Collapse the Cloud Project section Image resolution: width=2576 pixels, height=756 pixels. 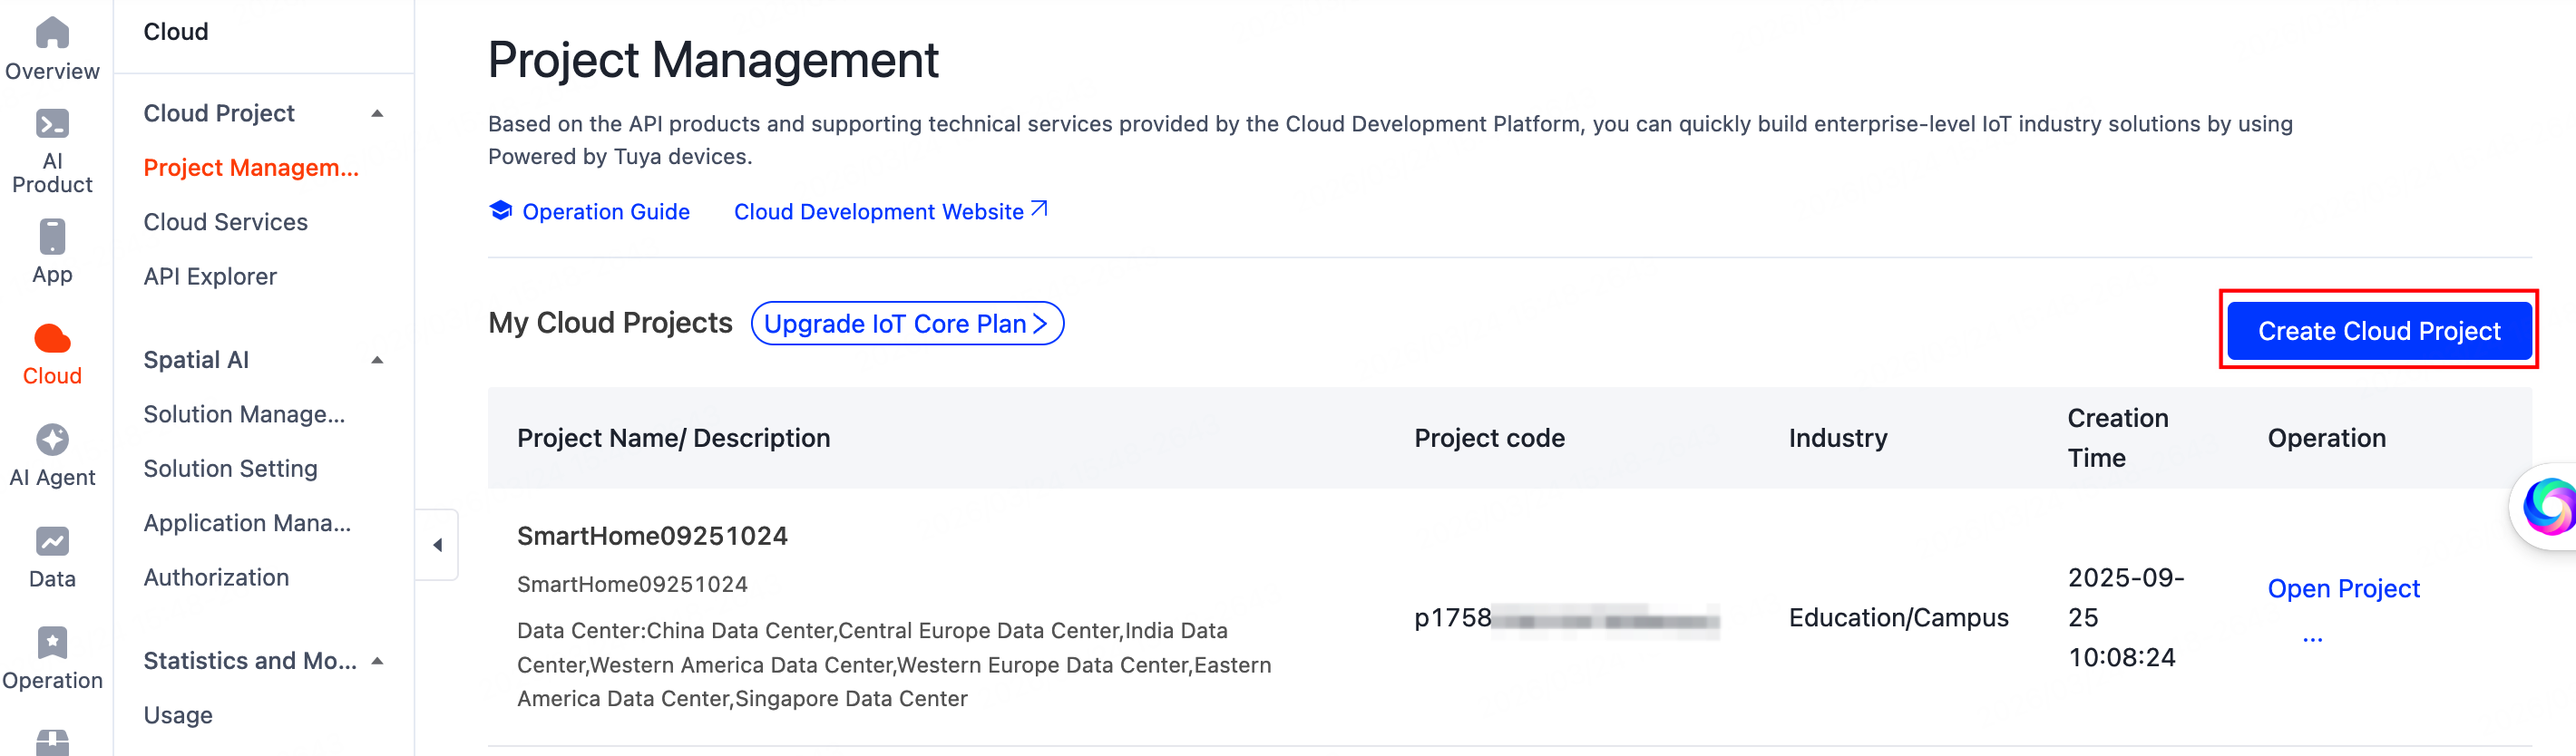[377, 114]
